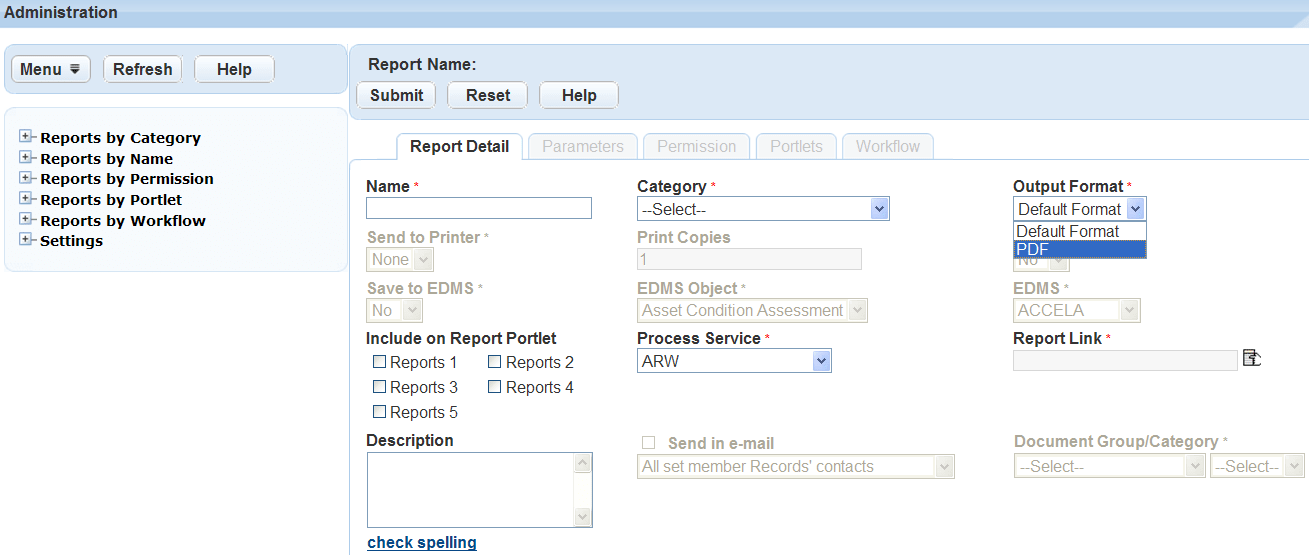Expand Reports by Permission plus icon
The height and width of the screenshot is (555, 1309).
(27, 178)
